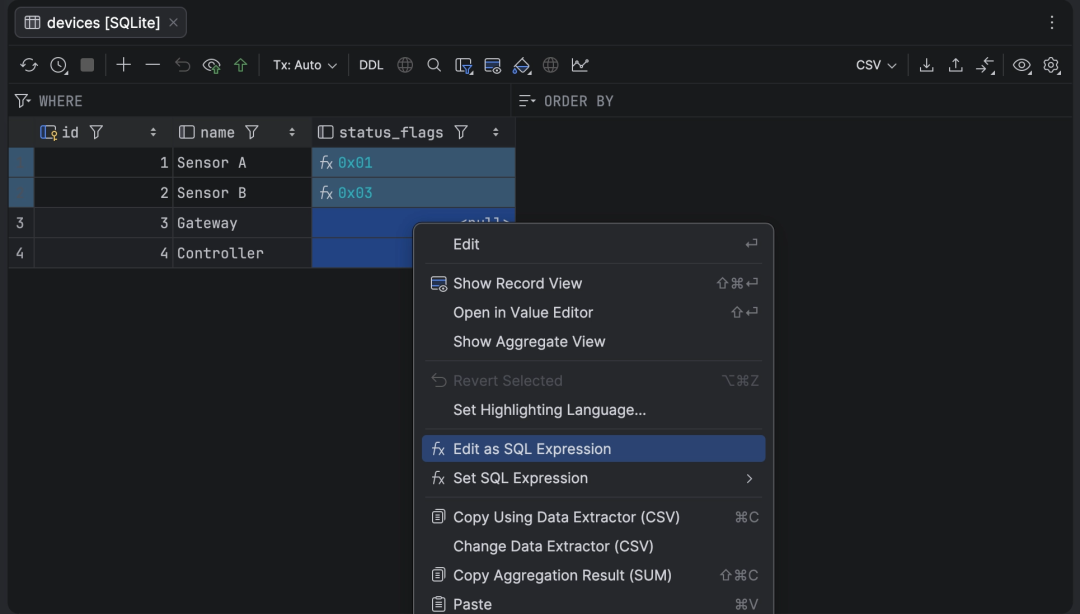The width and height of the screenshot is (1080, 614).
Task: Choose Edit as SQL Expression menu item
Action: tap(593, 449)
